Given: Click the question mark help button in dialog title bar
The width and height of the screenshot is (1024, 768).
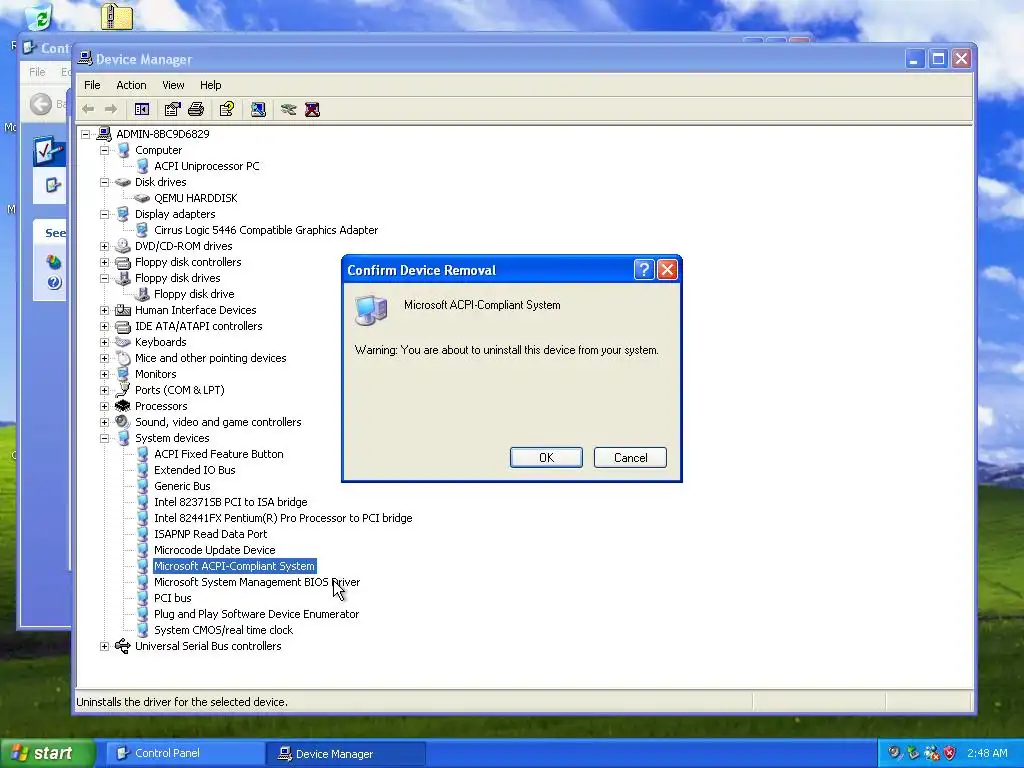Looking at the screenshot, I should click(644, 270).
